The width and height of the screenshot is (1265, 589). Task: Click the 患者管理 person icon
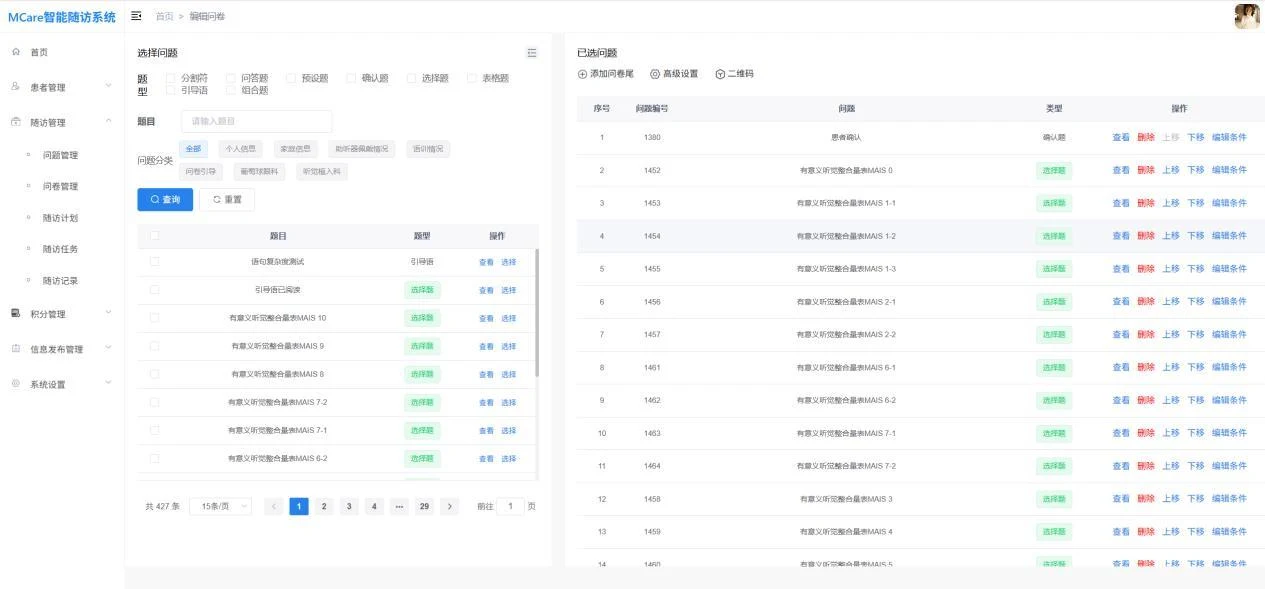(x=16, y=87)
